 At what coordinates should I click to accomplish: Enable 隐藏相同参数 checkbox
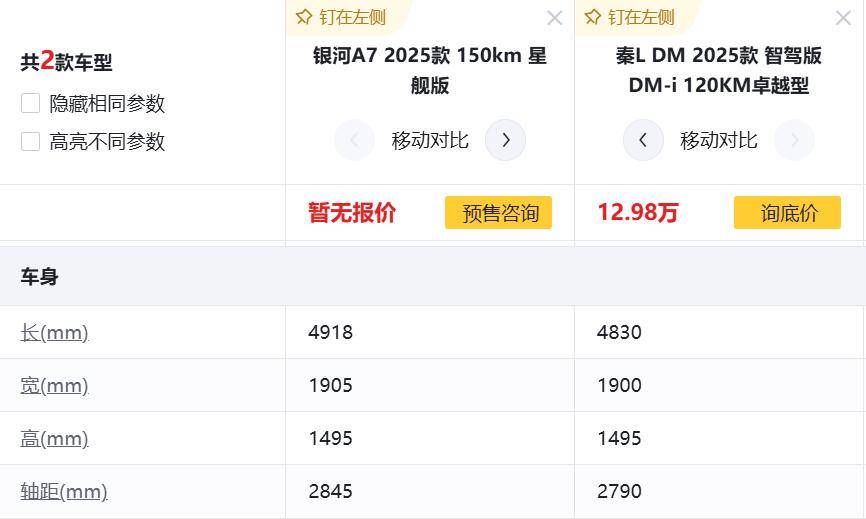pos(31,103)
